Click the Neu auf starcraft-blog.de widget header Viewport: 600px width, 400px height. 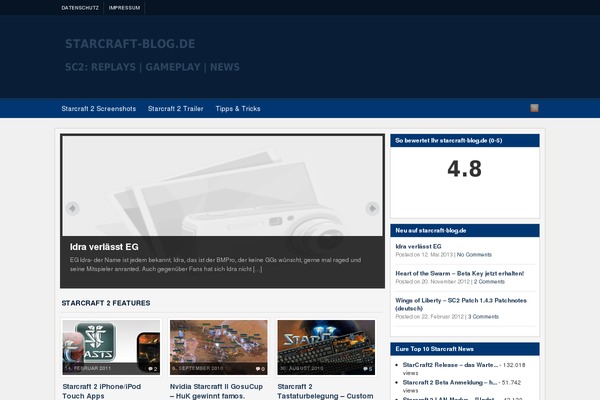pos(465,230)
